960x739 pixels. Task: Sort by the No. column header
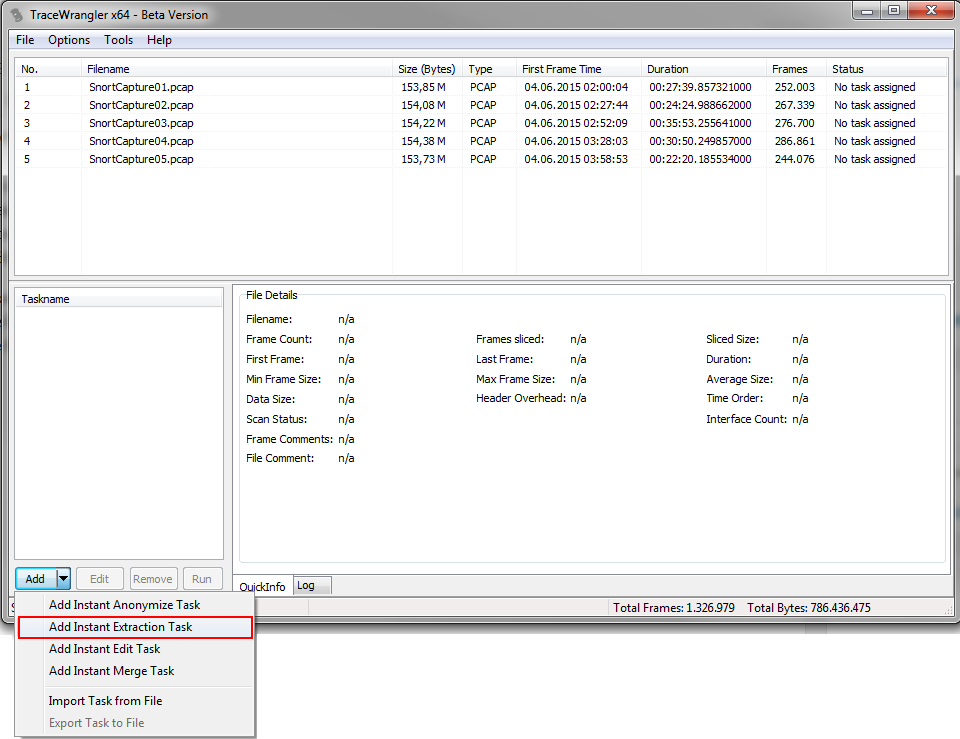[x=48, y=69]
